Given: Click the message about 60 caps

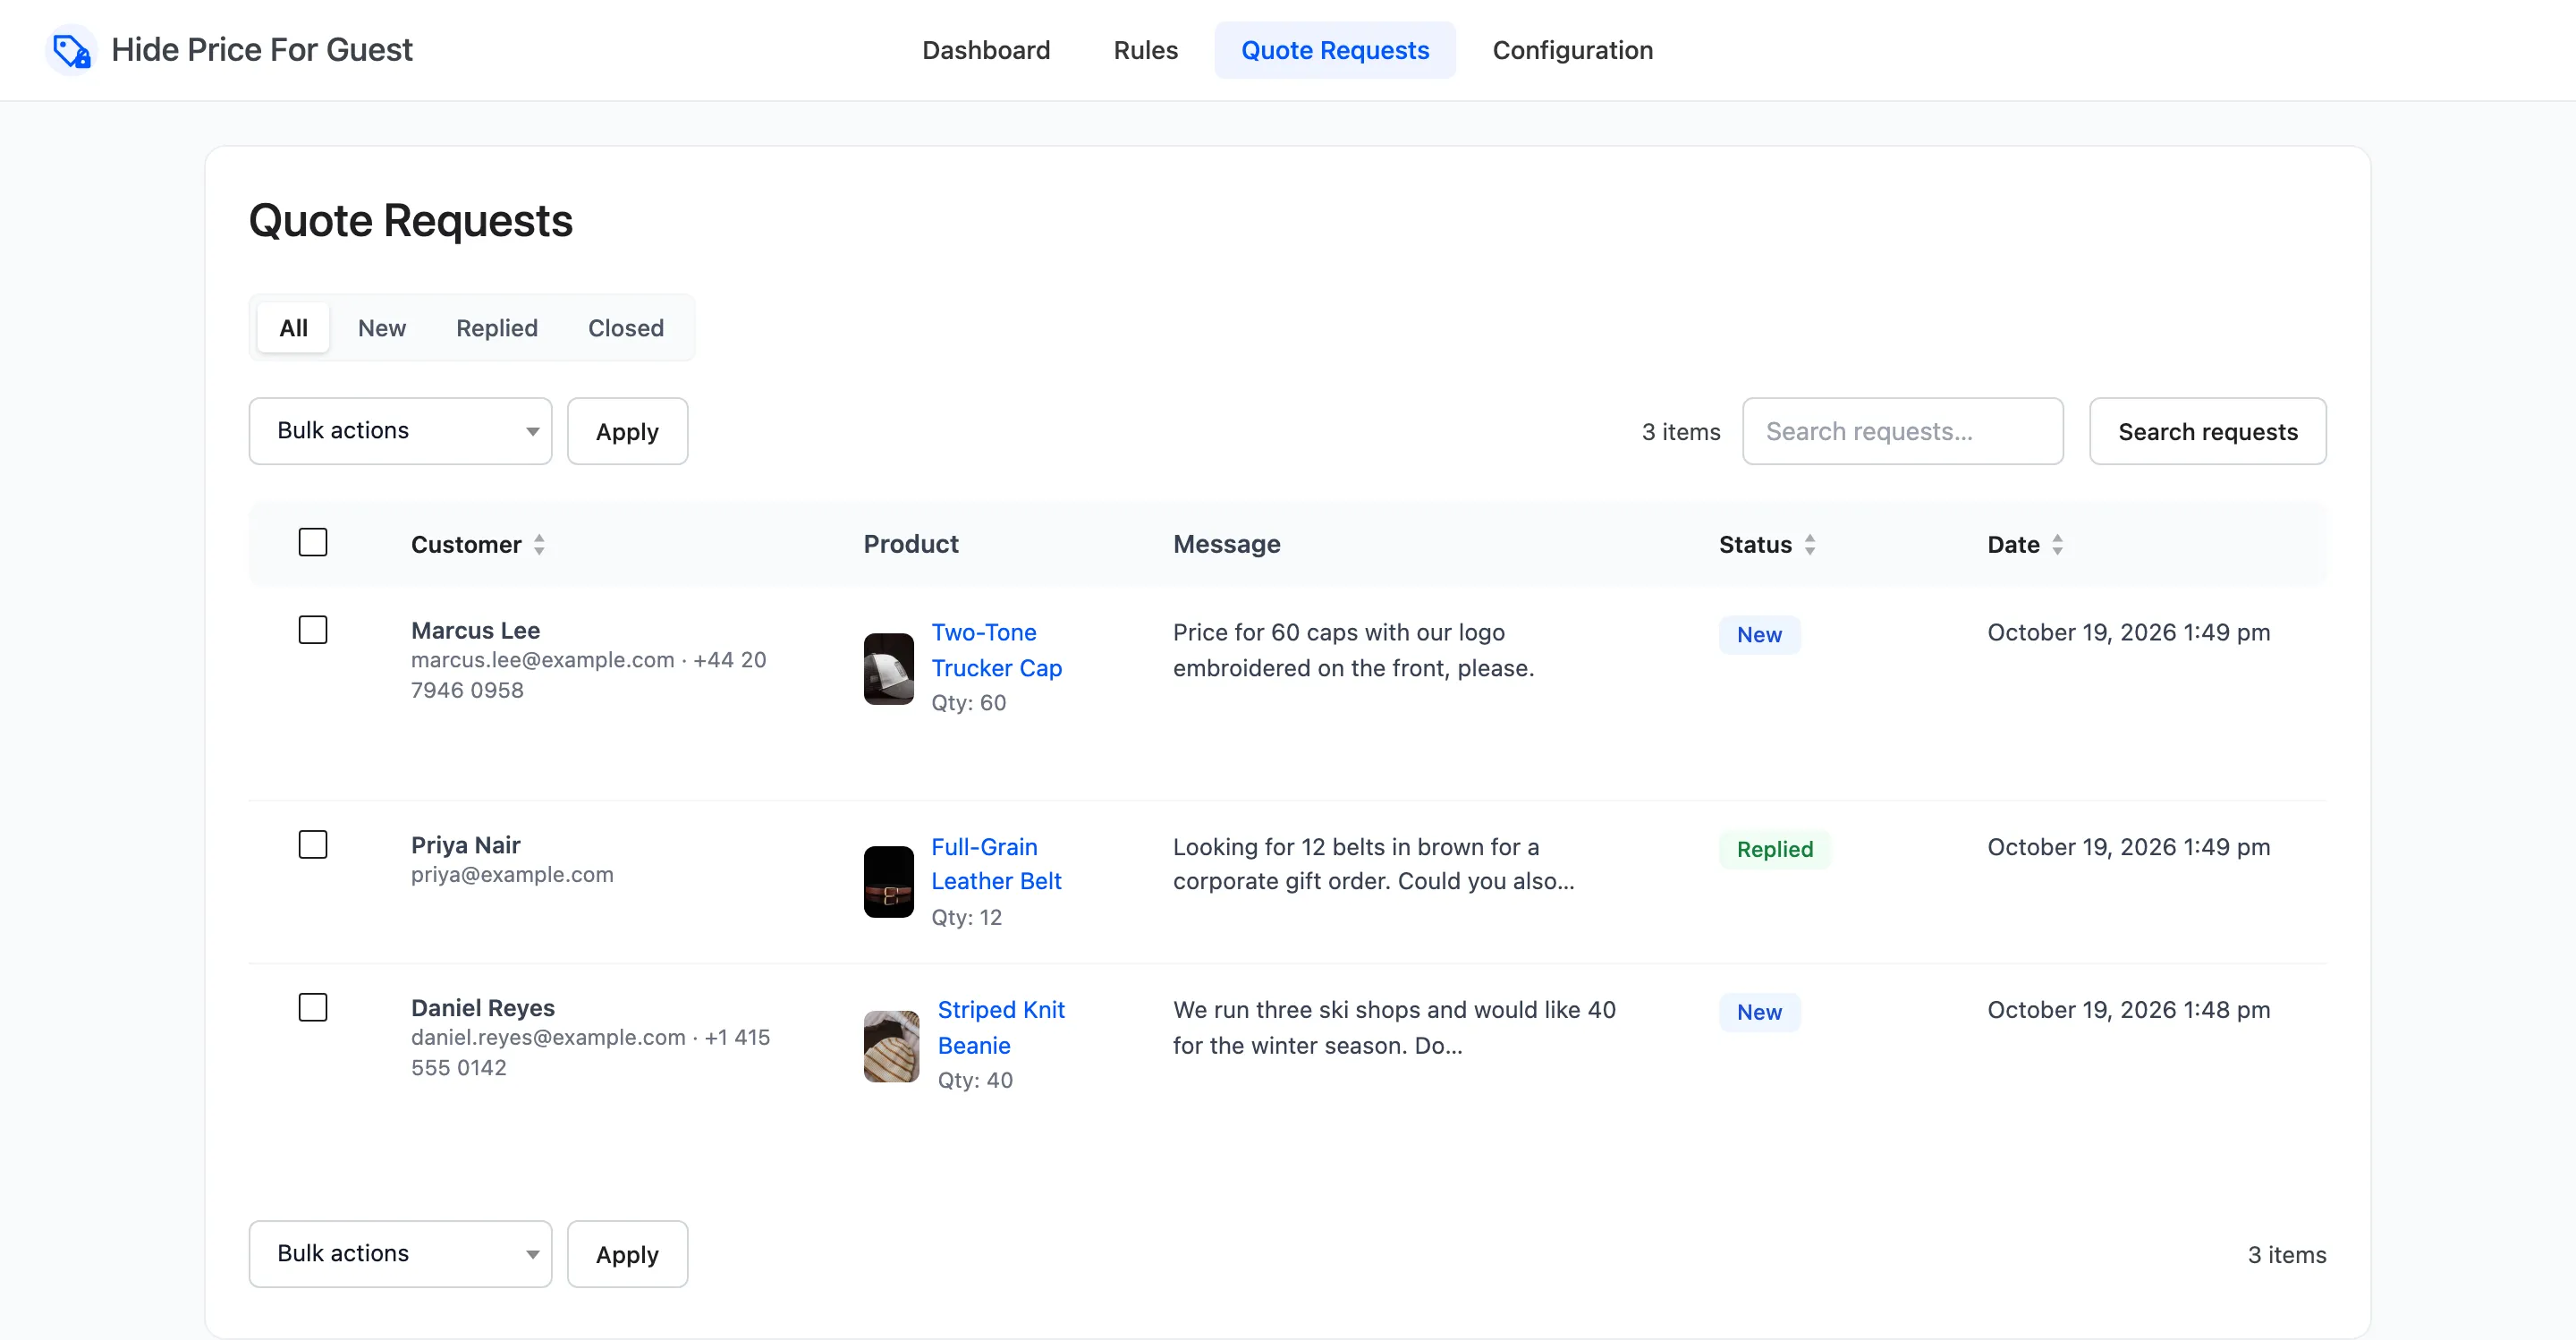Looking at the screenshot, I should tap(1353, 650).
